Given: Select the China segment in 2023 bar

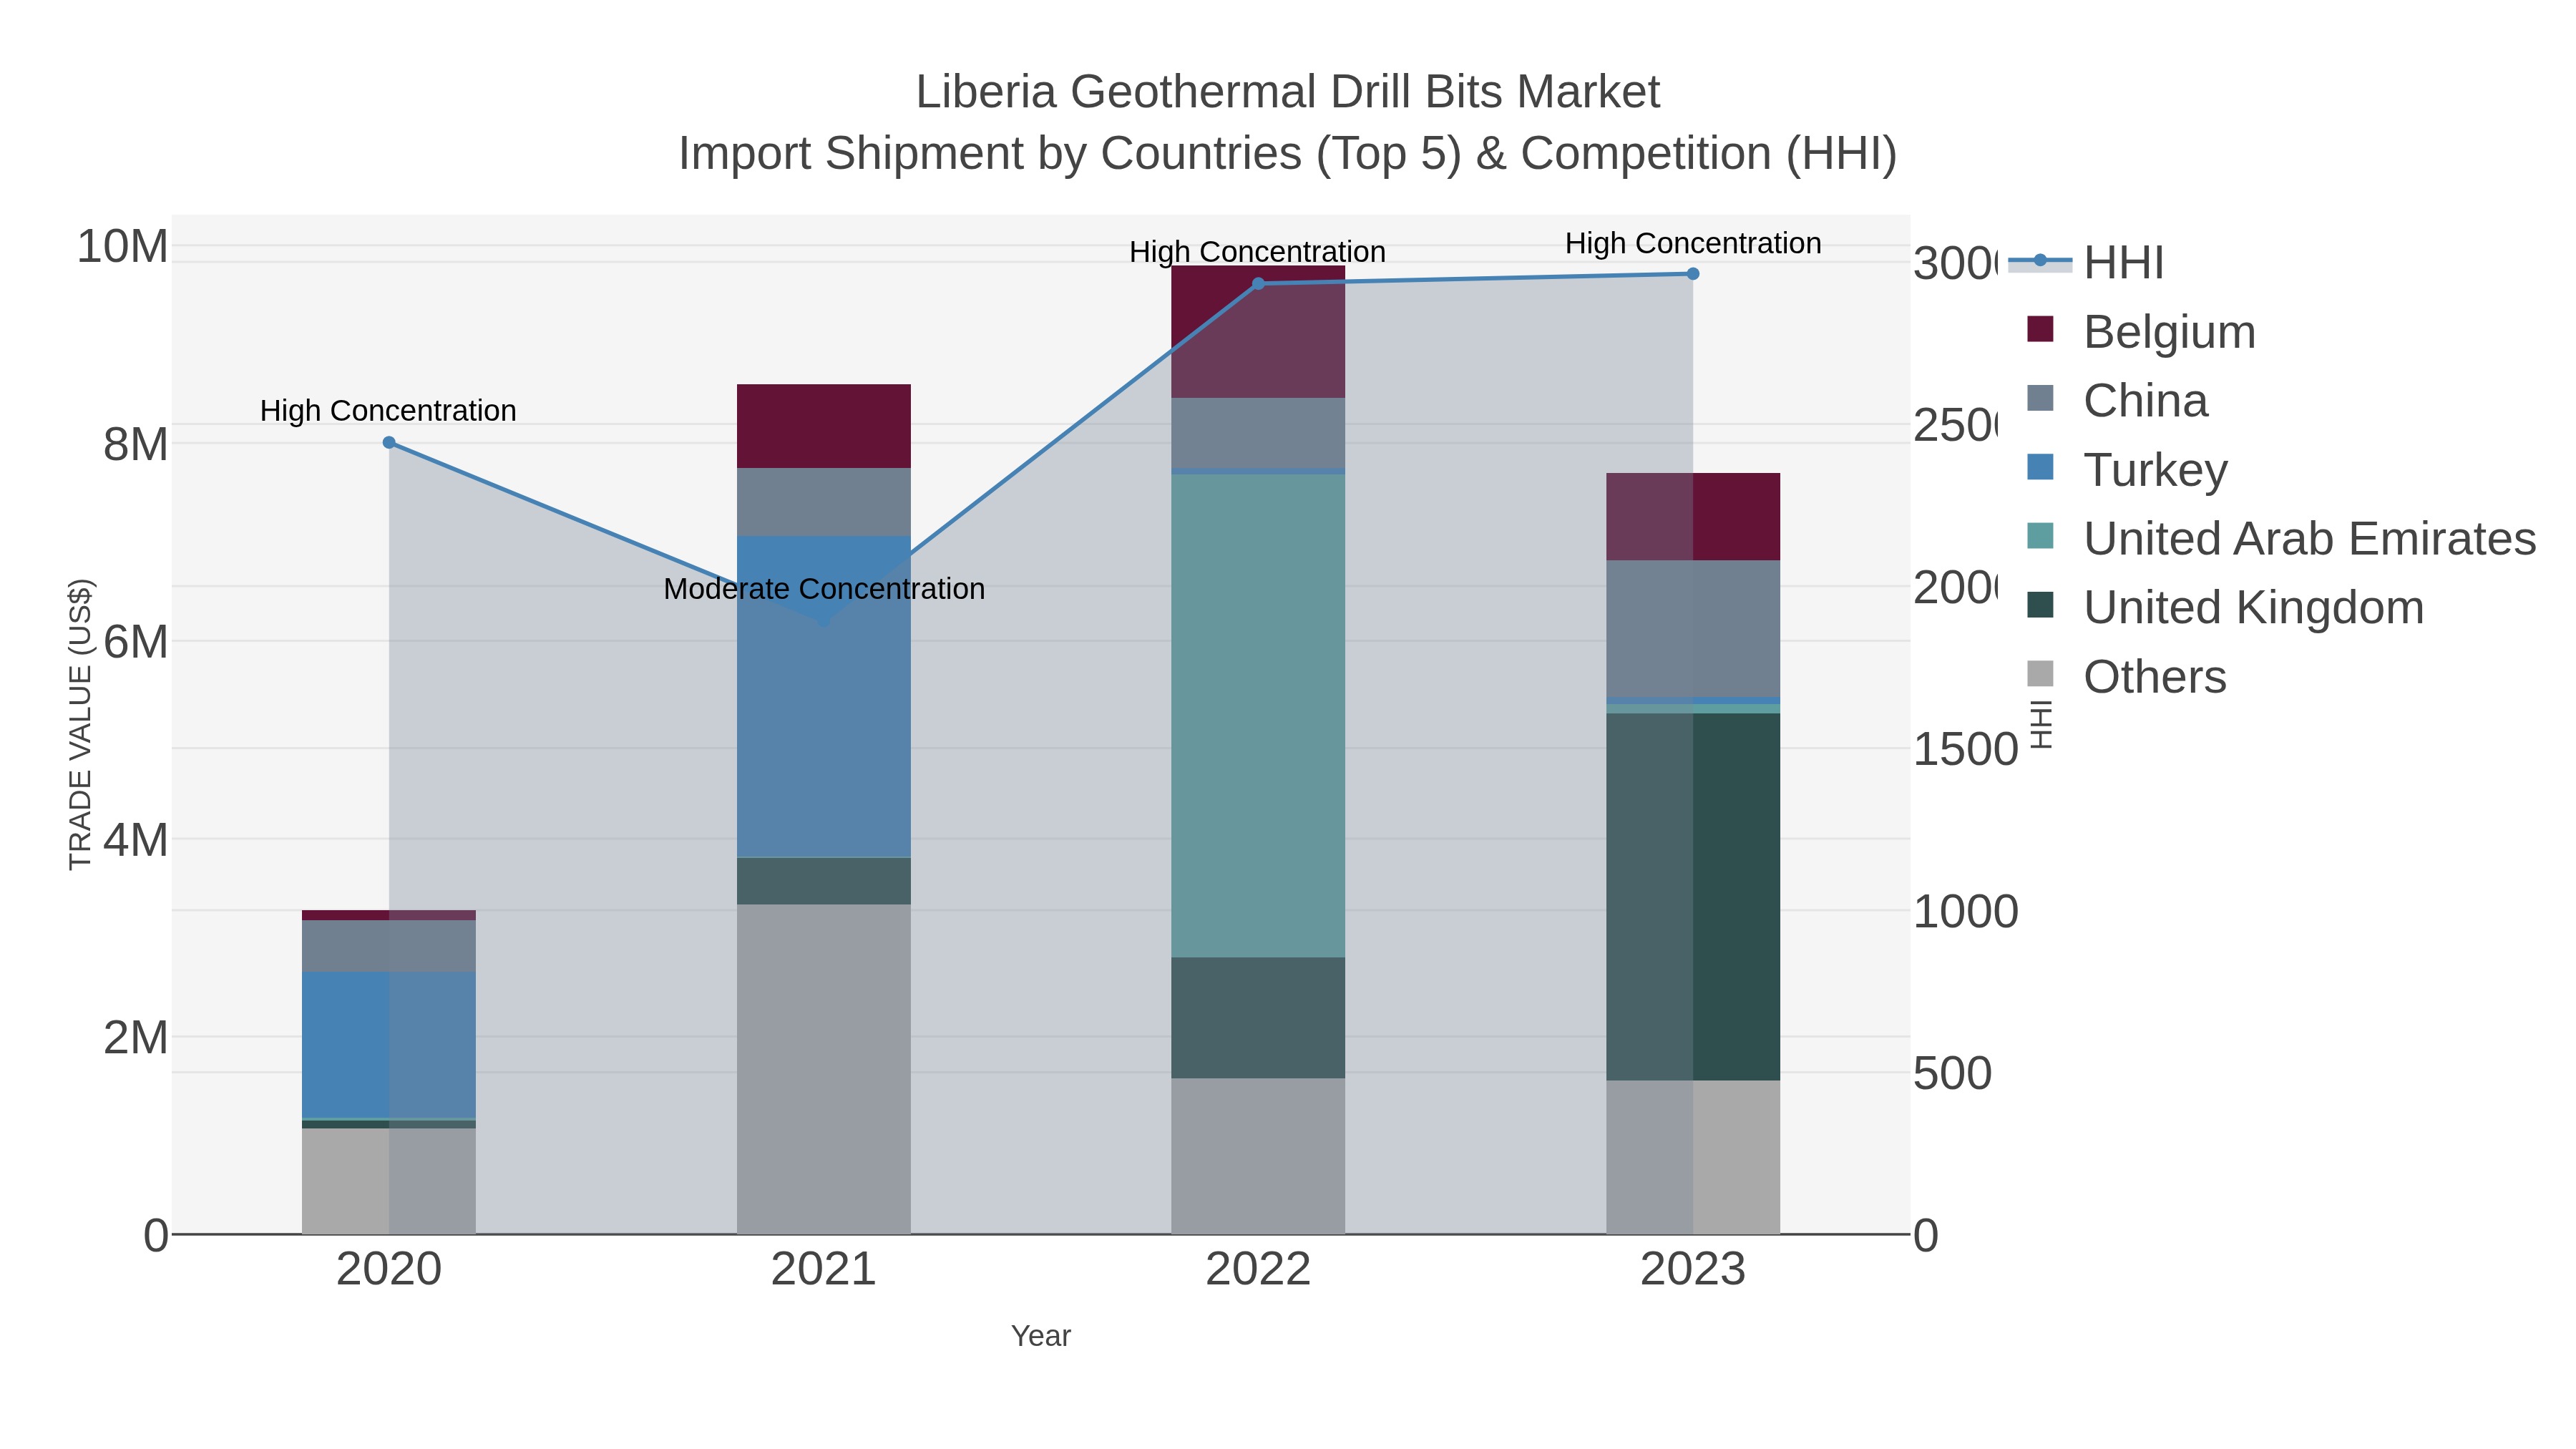Looking at the screenshot, I should coord(1693,629).
